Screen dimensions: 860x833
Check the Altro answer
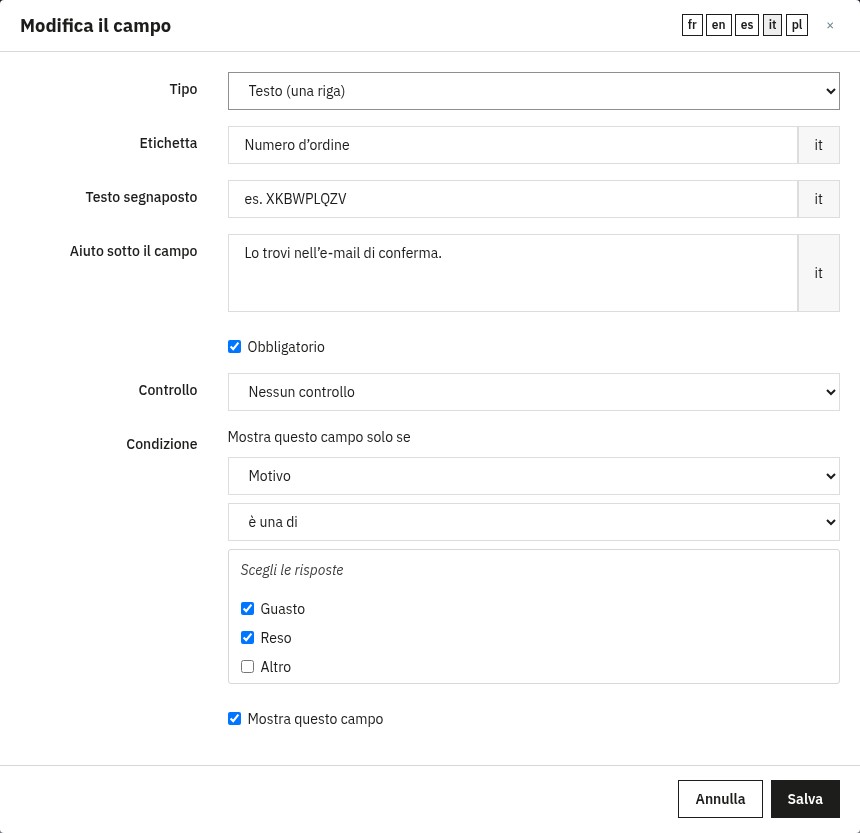pyautogui.click(x=247, y=667)
